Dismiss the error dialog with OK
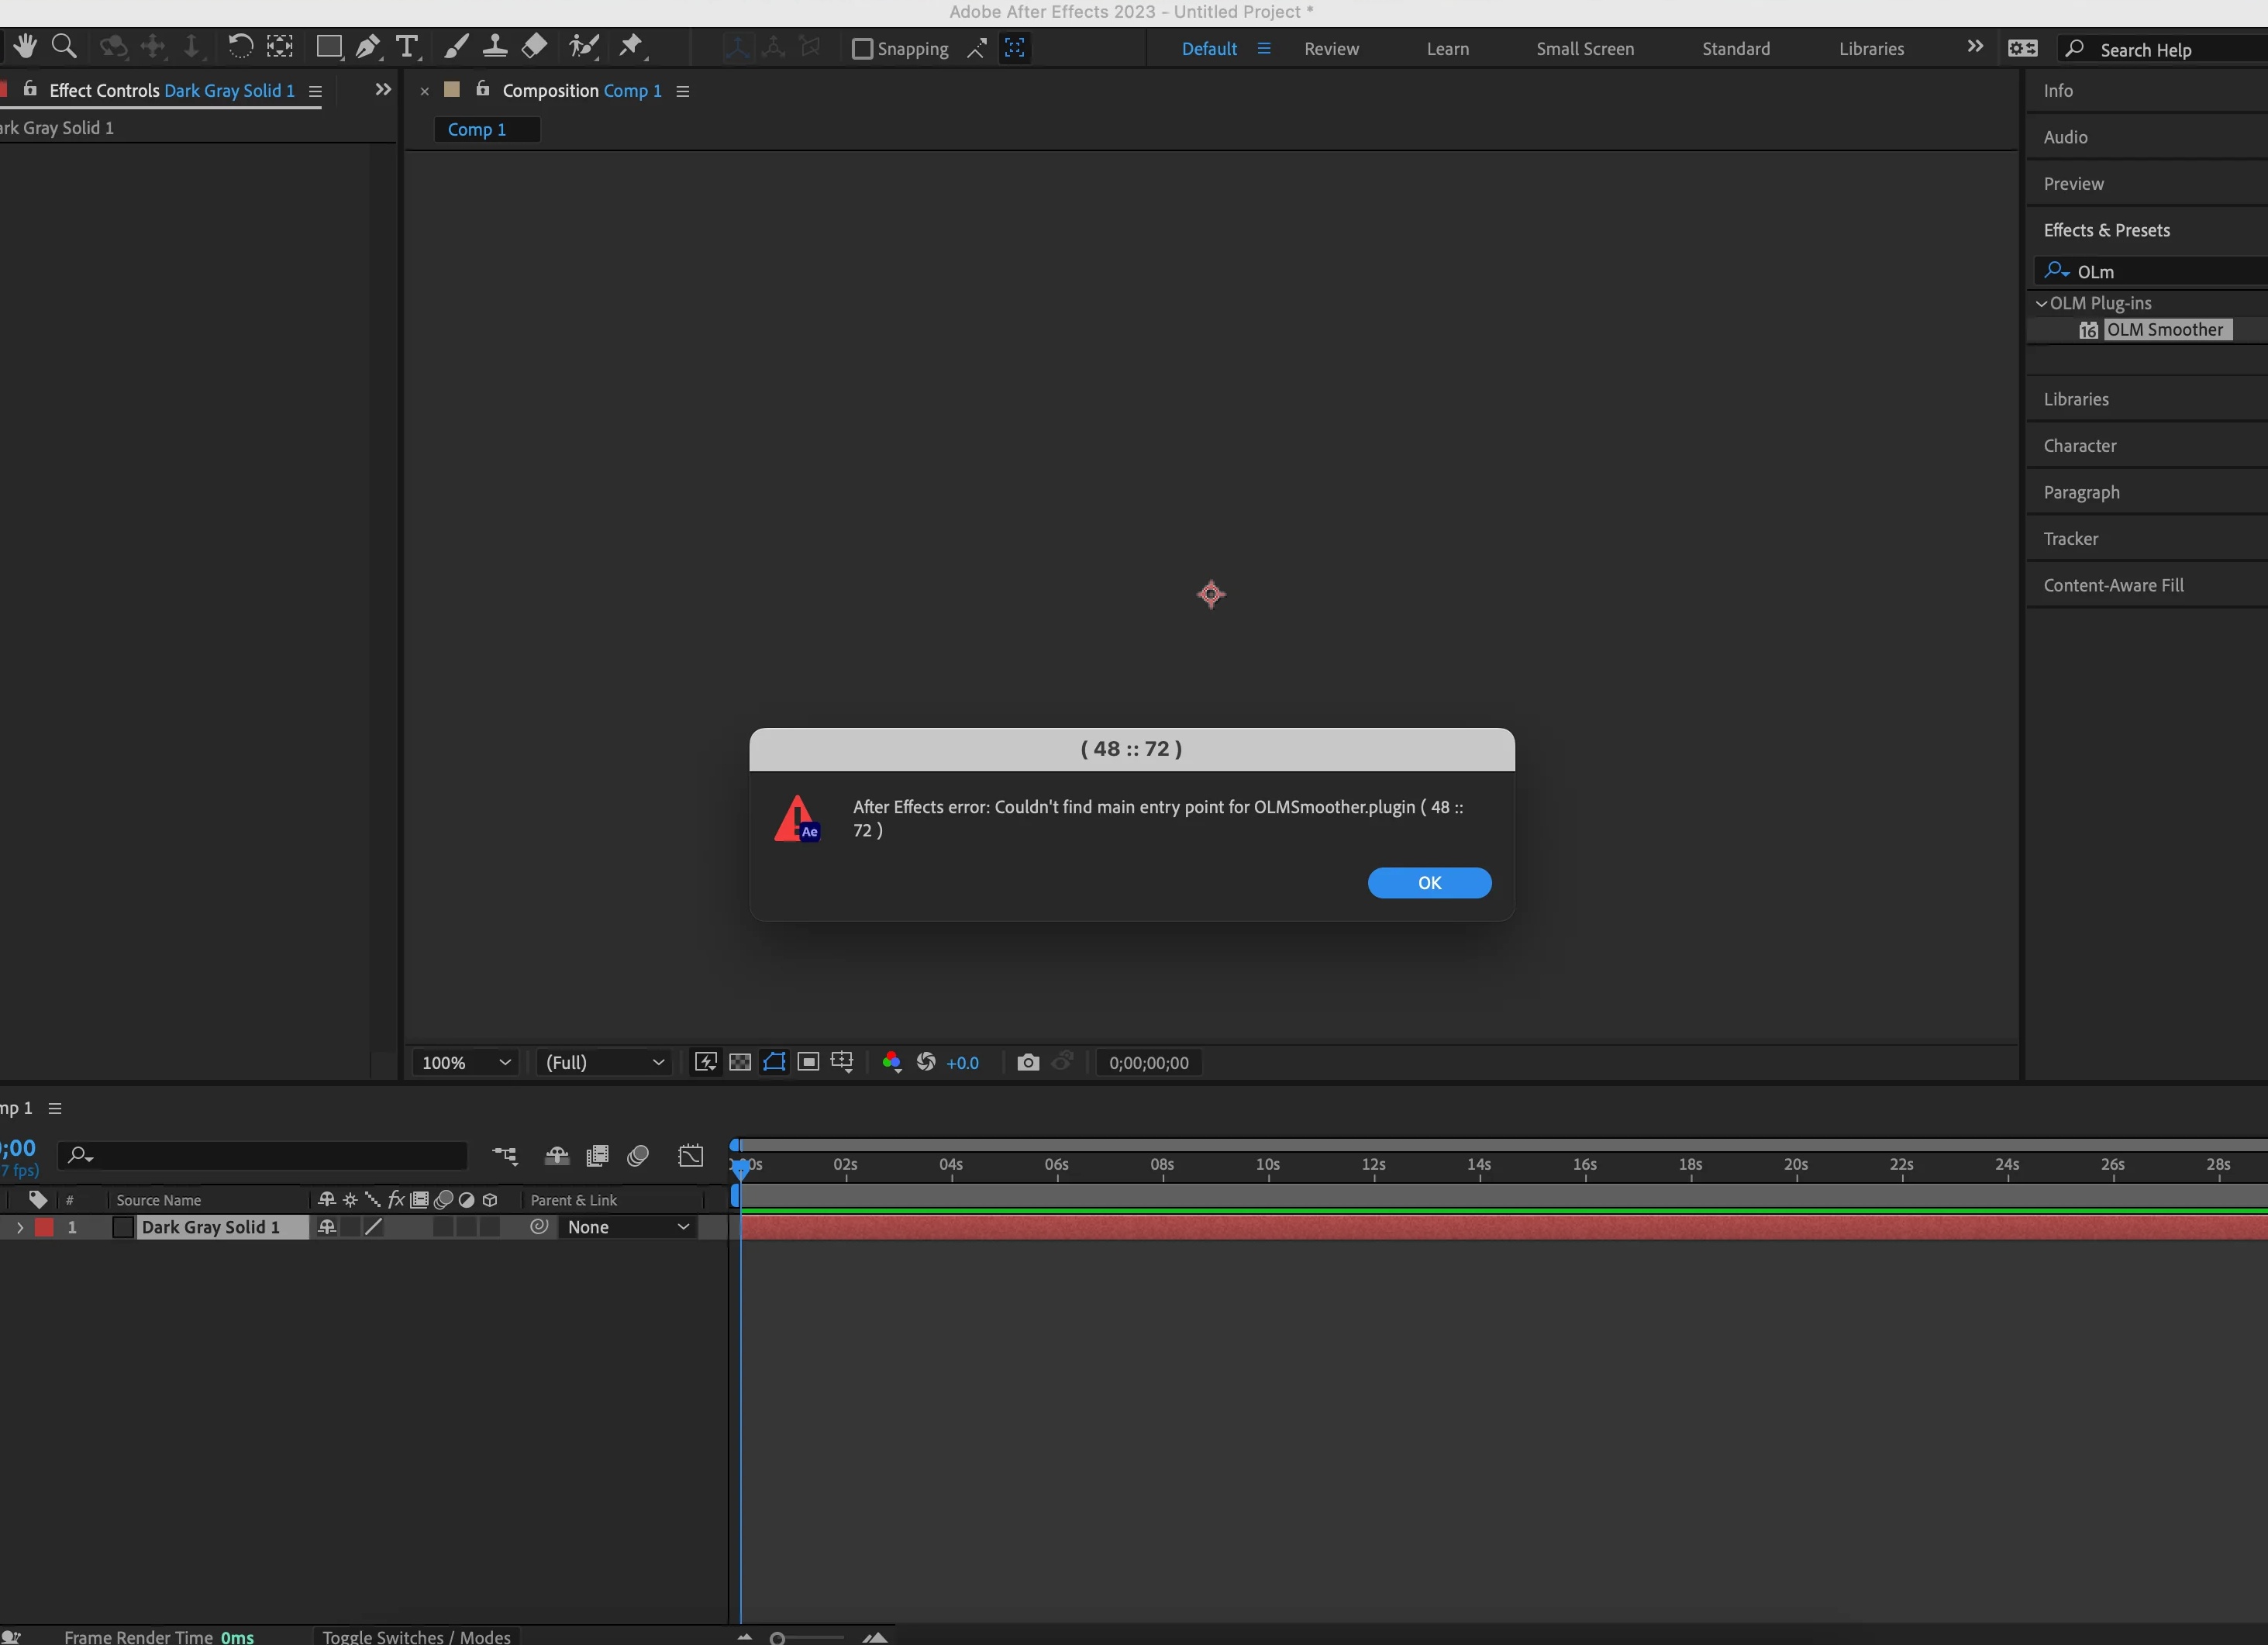Screen dimensions: 2268x1645 tap(1429, 883)
